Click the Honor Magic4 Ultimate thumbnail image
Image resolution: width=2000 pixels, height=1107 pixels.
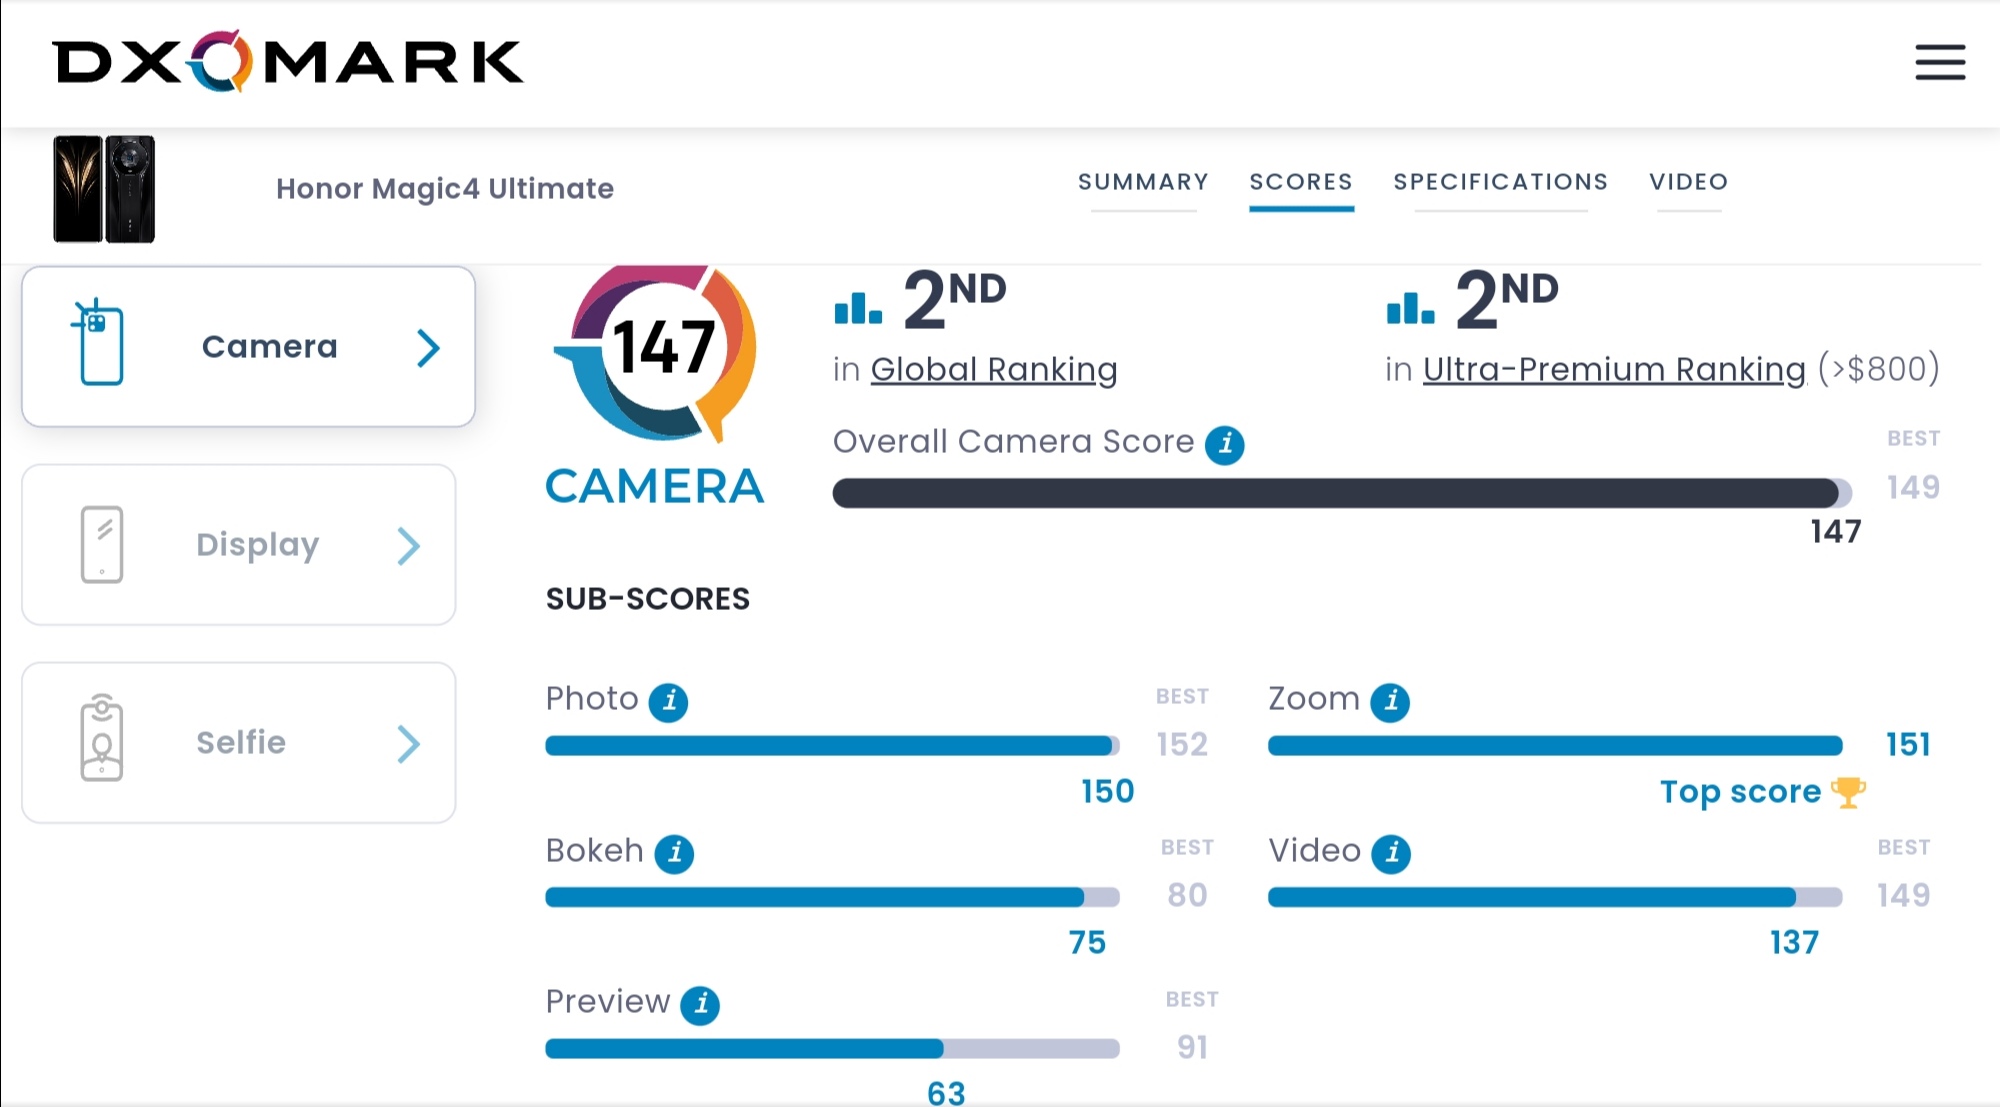[x=104, y=189]
